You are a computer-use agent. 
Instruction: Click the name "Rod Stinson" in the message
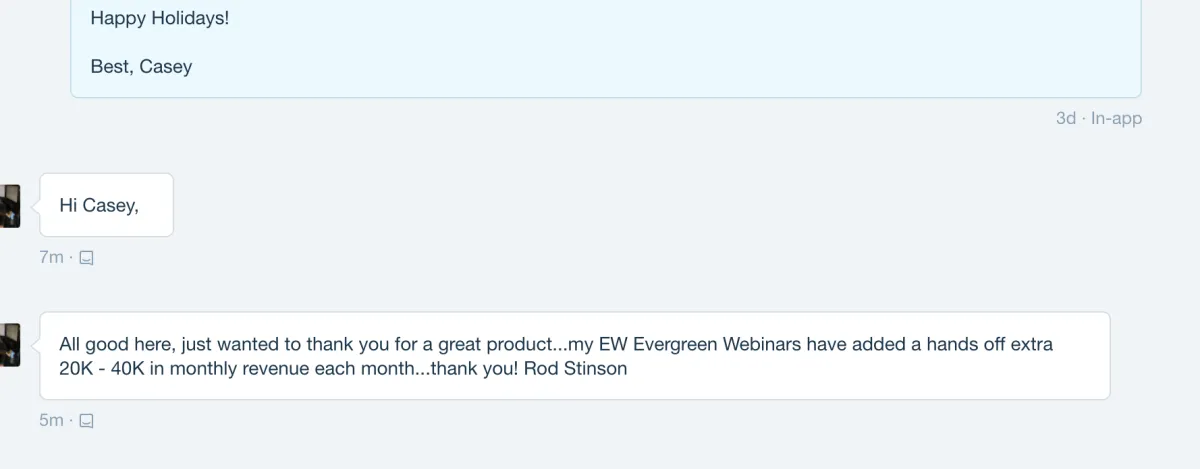(575, 368)
